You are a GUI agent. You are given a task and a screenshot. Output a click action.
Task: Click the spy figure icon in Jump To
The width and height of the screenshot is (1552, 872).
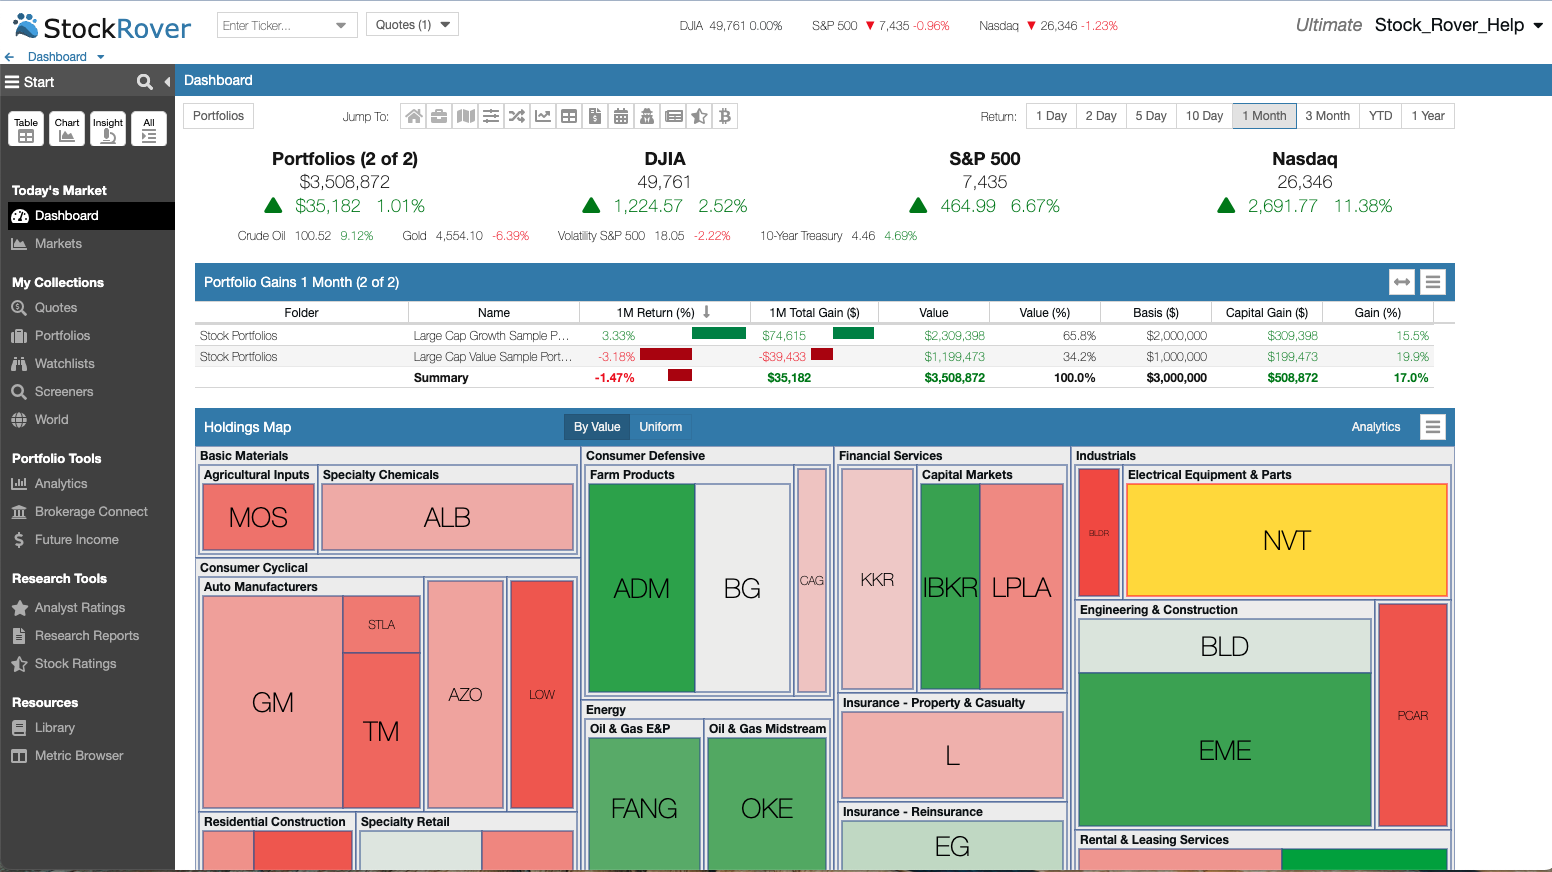tap(647, 116)
